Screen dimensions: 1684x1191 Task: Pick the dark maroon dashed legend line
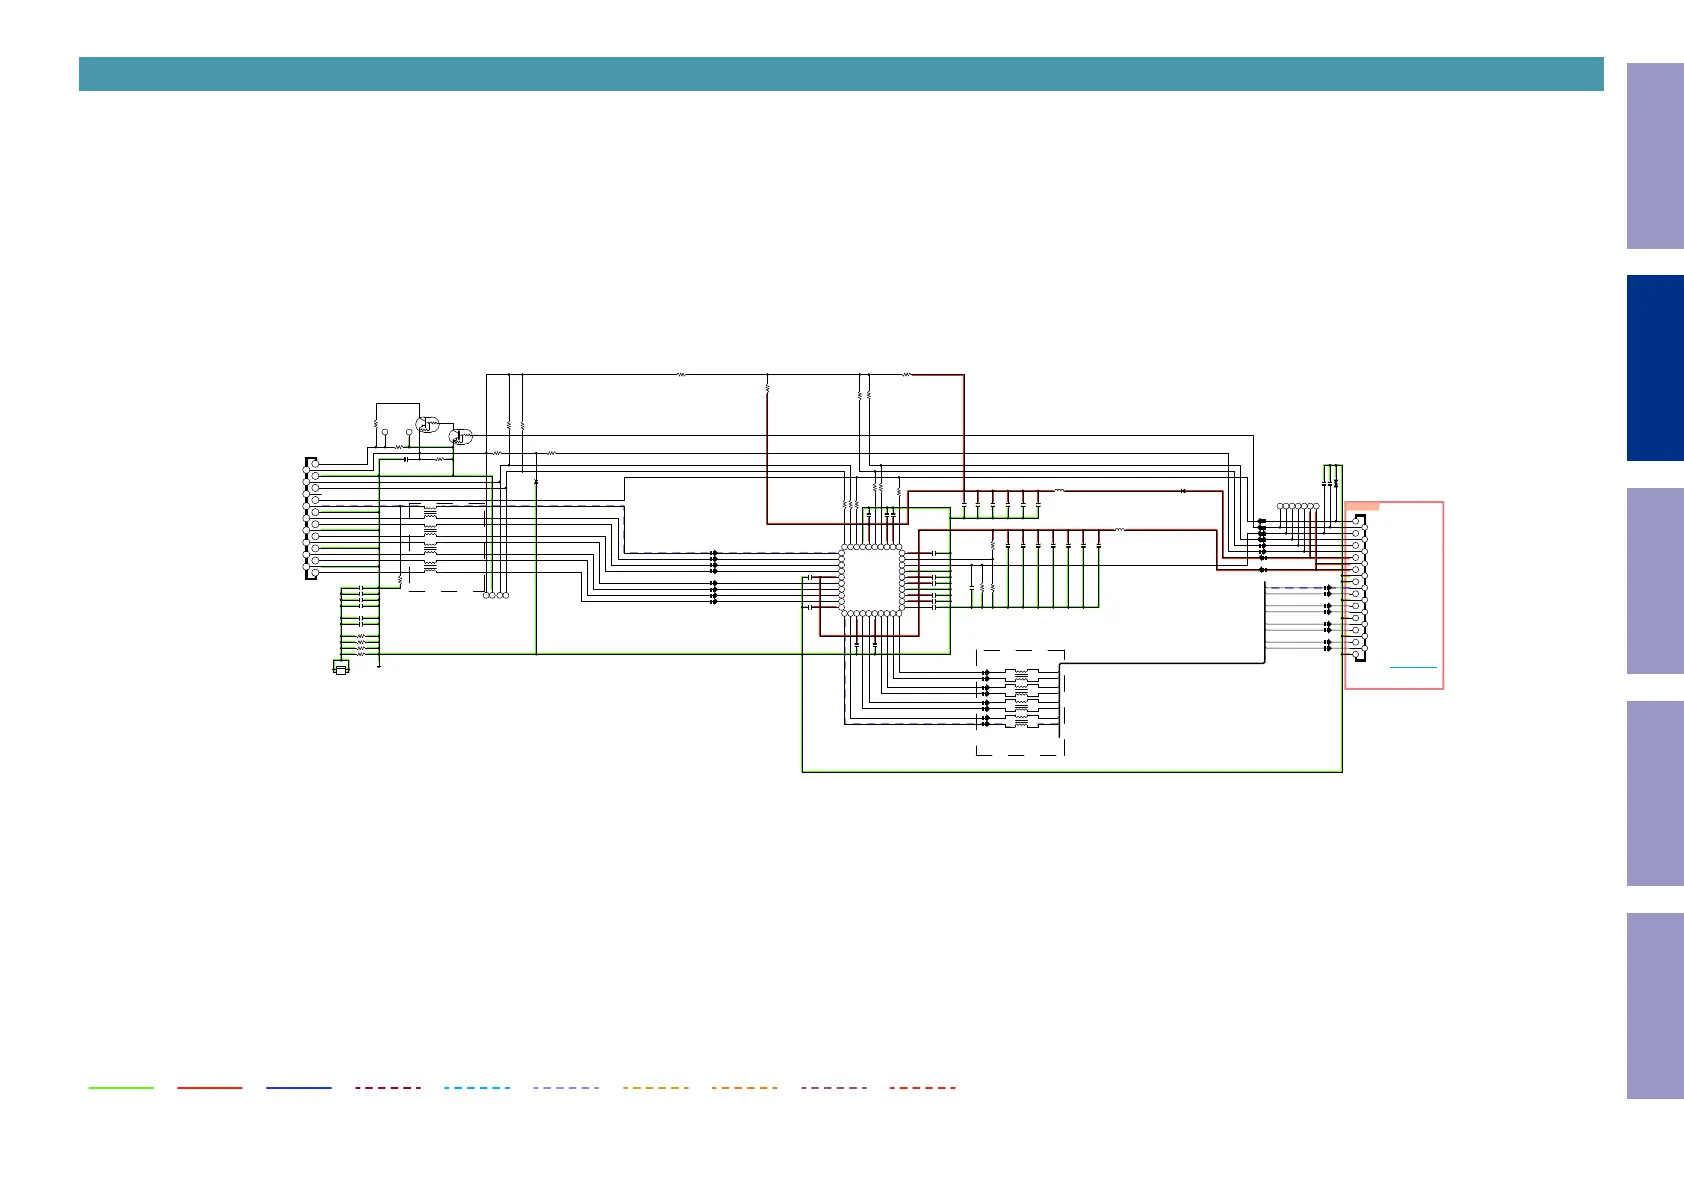[388, 1087]
